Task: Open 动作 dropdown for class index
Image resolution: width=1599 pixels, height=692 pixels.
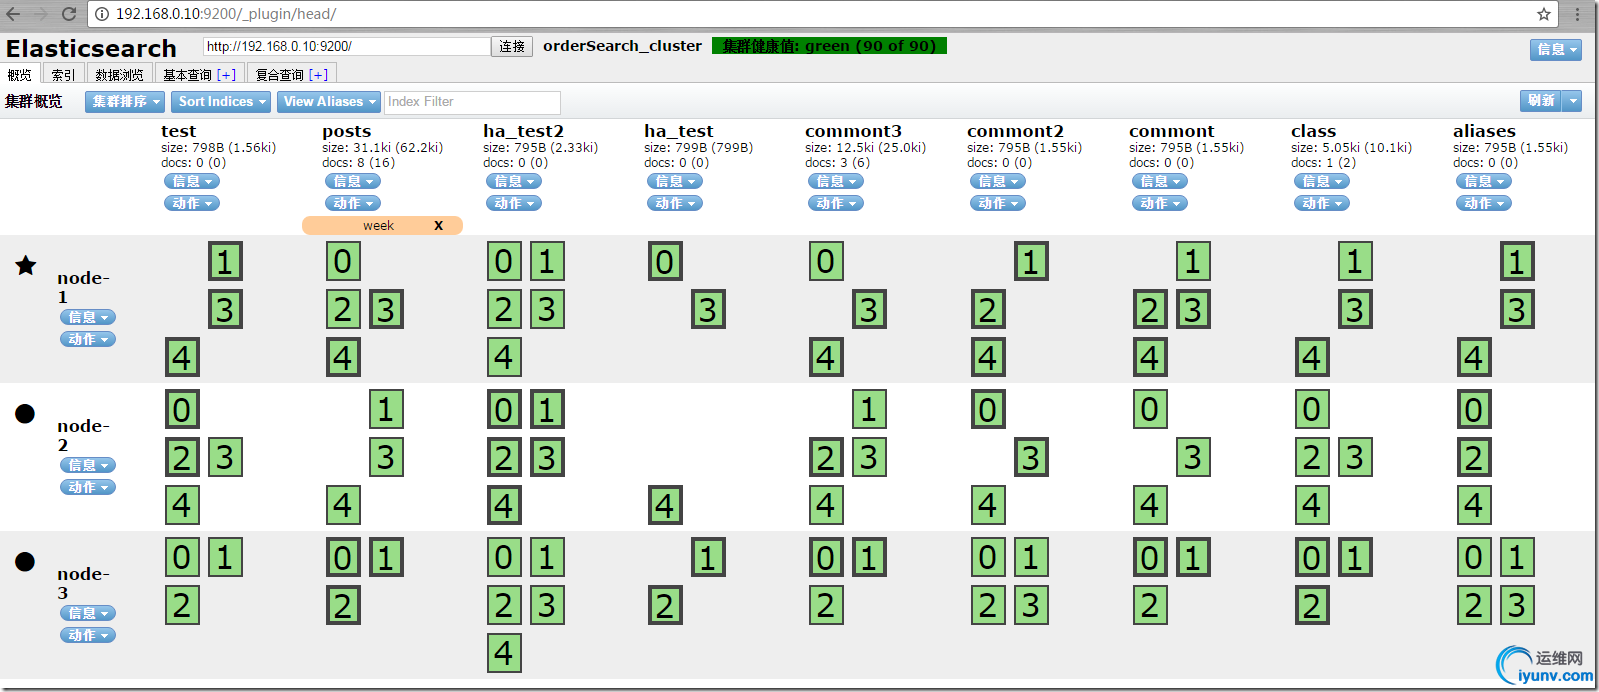Action: click(x=1322, y=203)
